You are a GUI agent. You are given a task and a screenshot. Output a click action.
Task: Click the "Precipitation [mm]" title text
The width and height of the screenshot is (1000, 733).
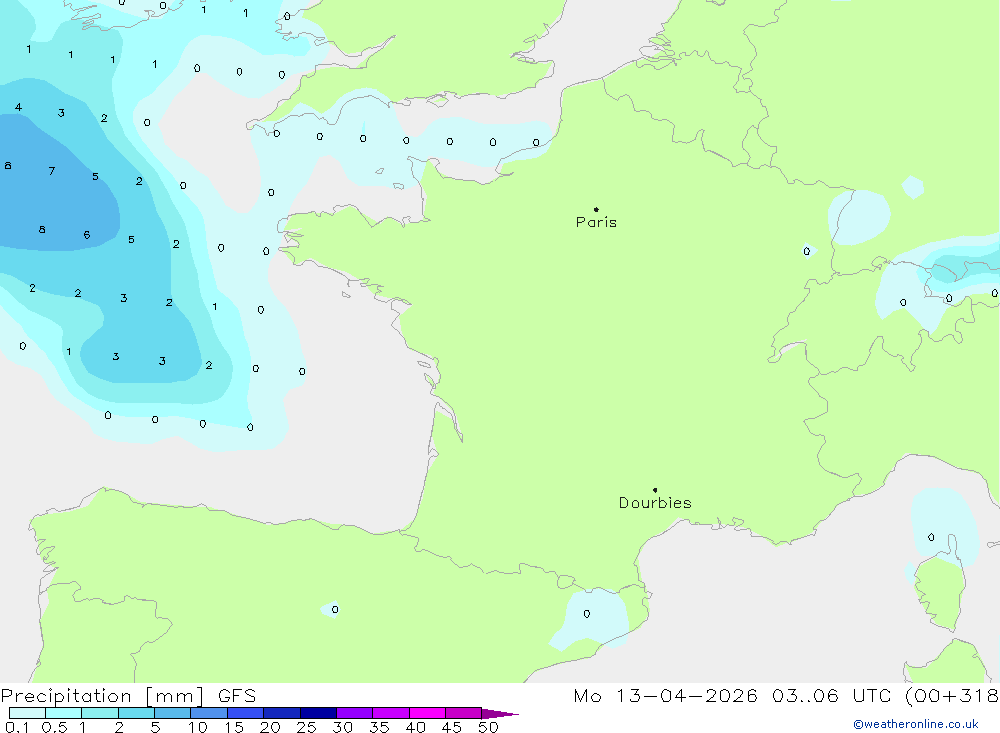tap(103, 696)
